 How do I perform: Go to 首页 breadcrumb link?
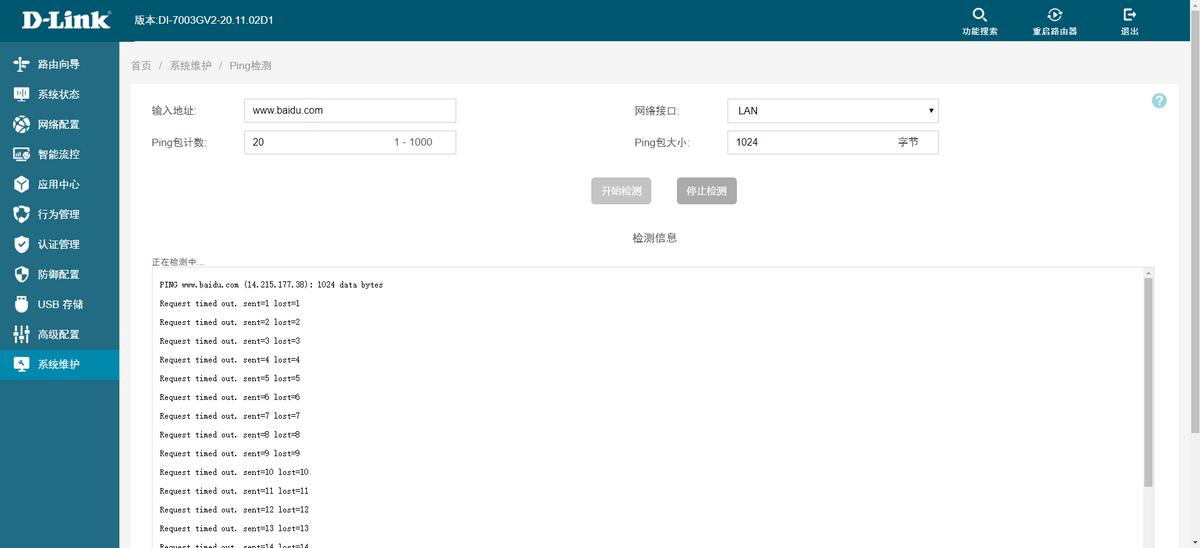point(141,66)
